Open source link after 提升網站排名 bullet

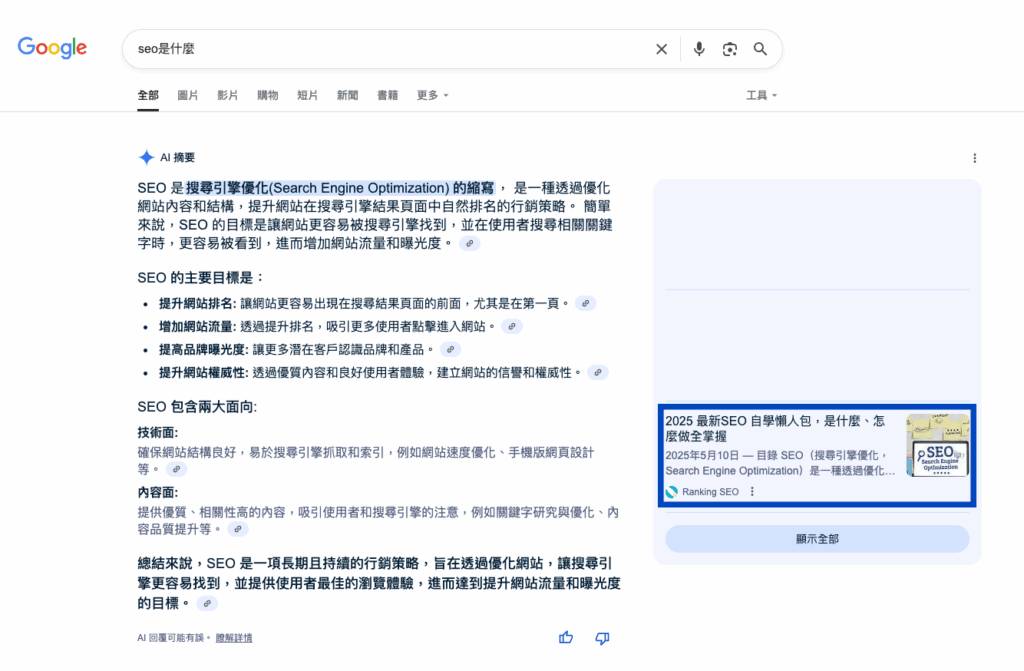click(x=586, y=303)
